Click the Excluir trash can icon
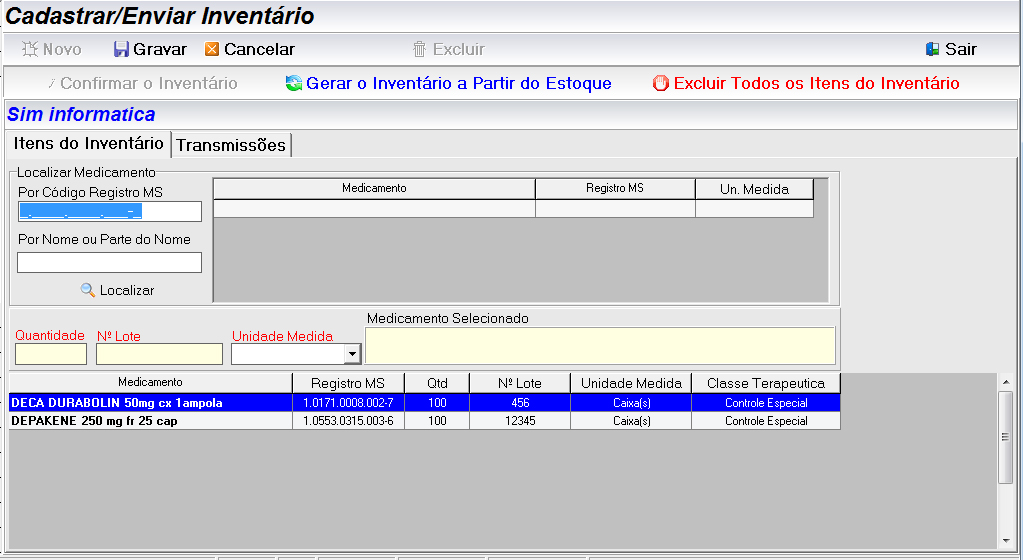Image resolution: width=1023 pixels, height=560 pixels. [419, 49]
